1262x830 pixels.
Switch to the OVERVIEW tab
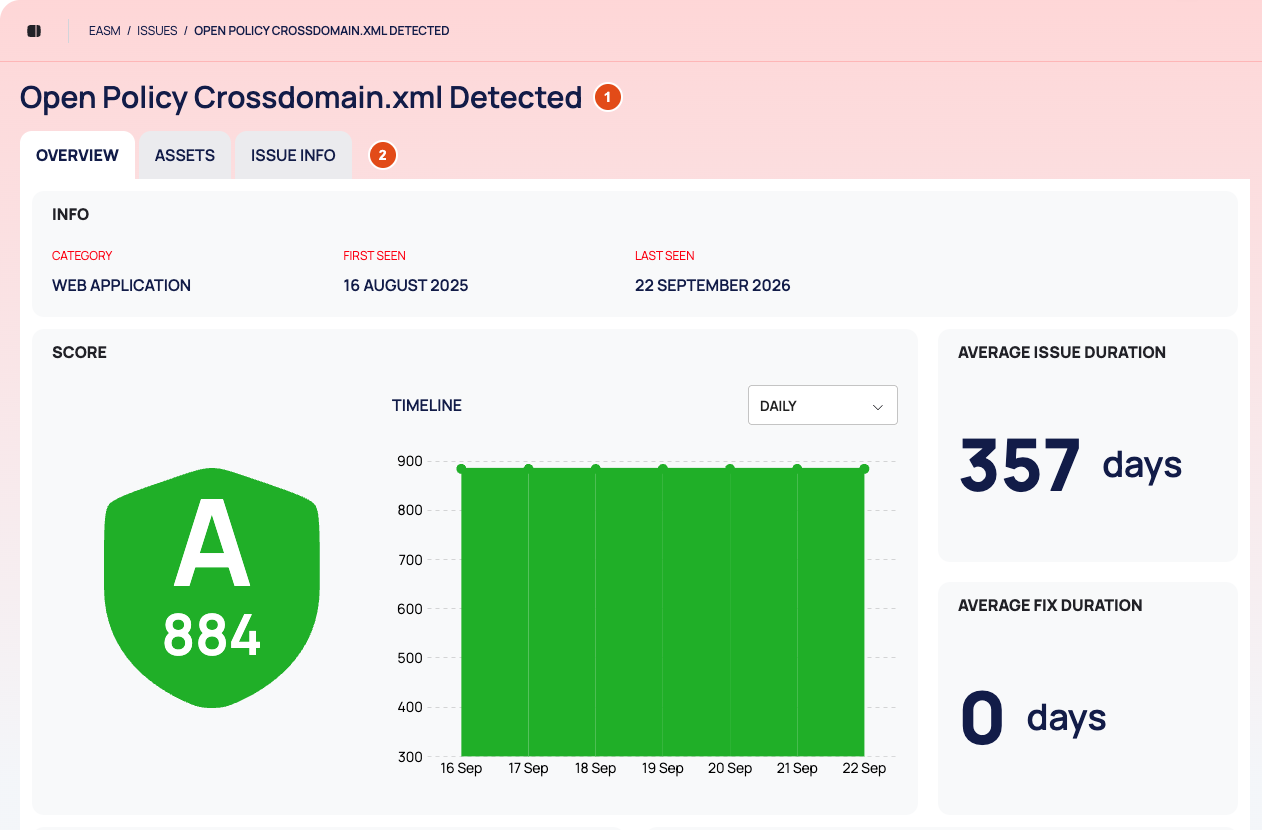click(77, 155)
